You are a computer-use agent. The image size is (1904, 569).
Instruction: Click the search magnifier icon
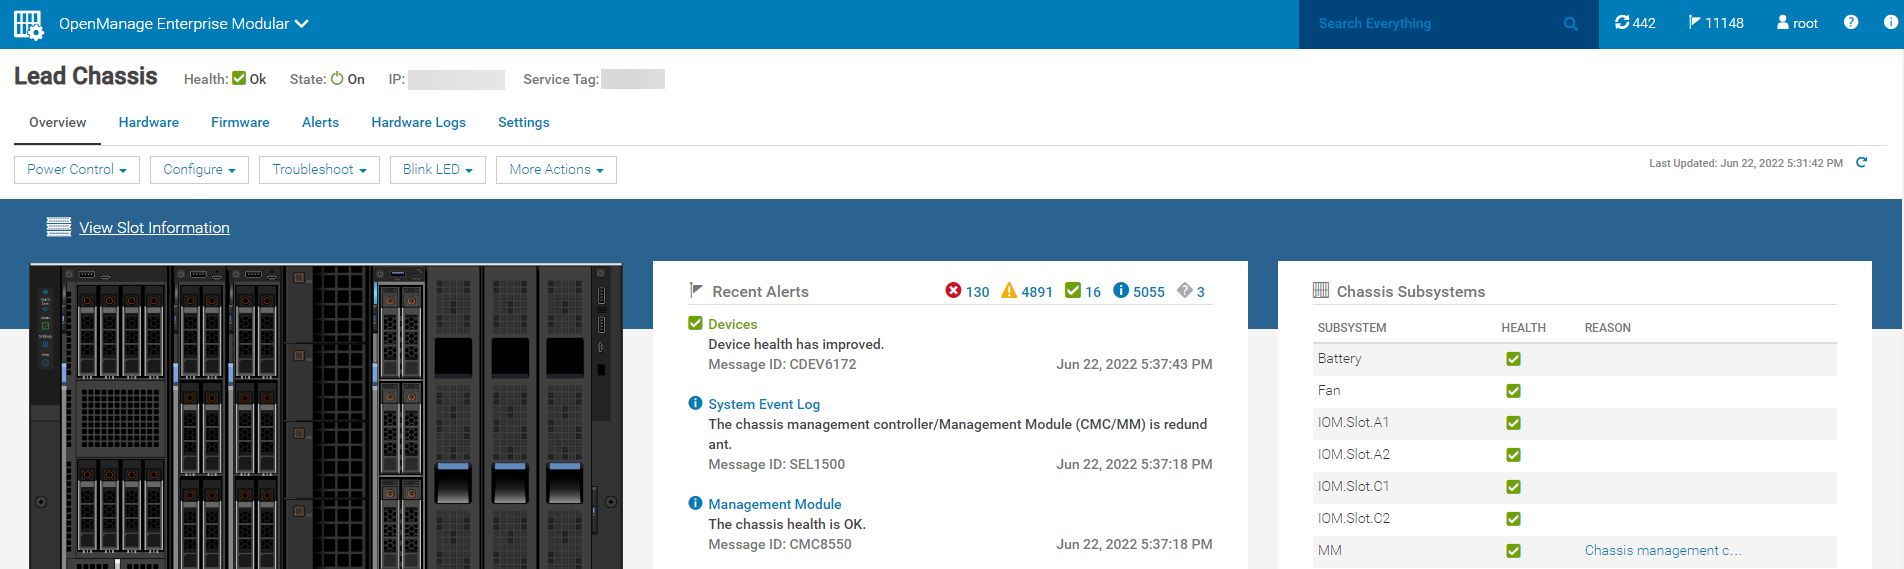pos(1570,24)
